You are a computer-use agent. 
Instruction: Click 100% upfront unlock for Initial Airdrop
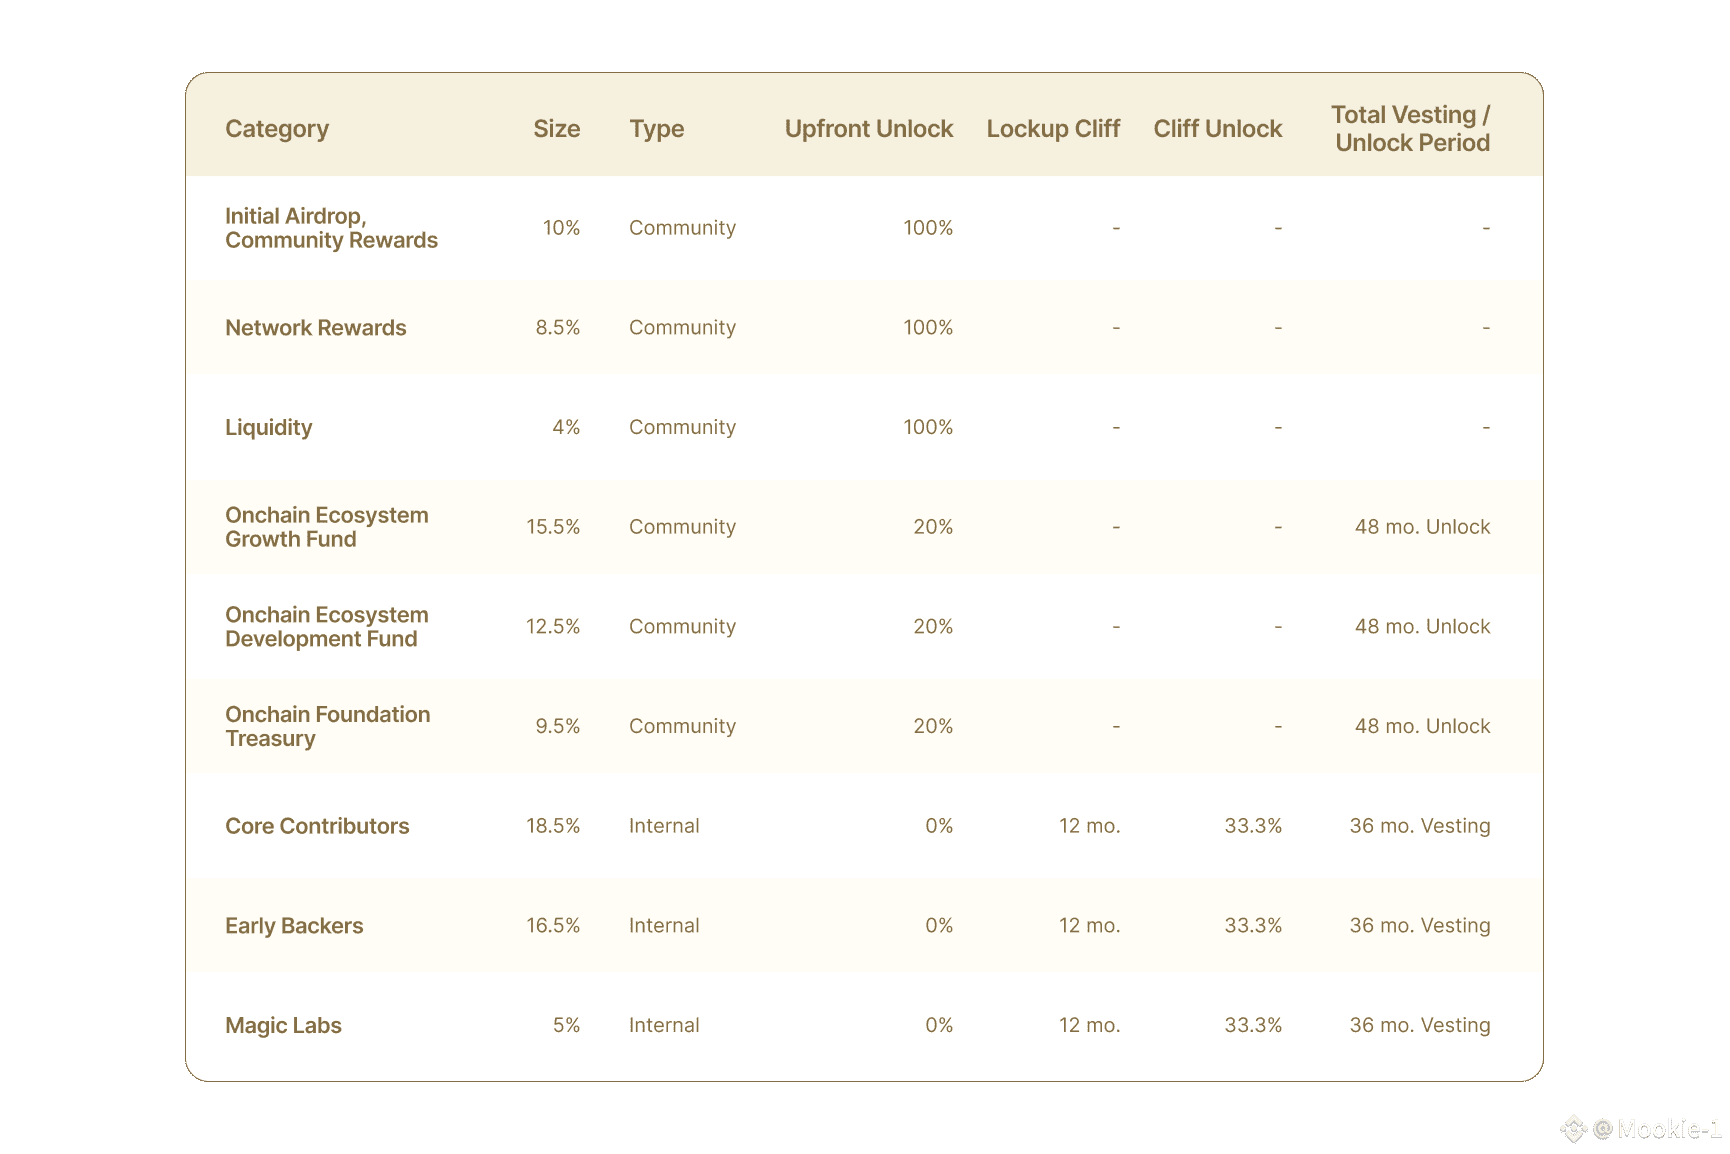[928, 228]
